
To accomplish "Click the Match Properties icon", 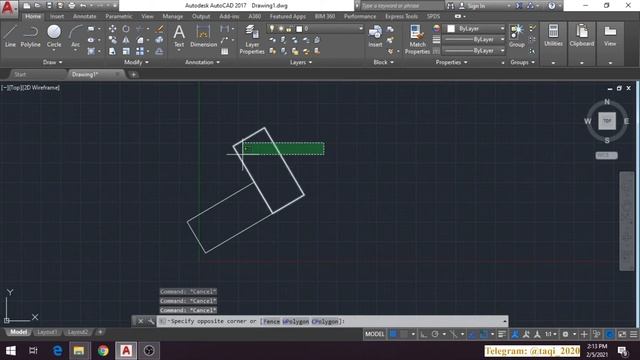I will pos(417,39).
